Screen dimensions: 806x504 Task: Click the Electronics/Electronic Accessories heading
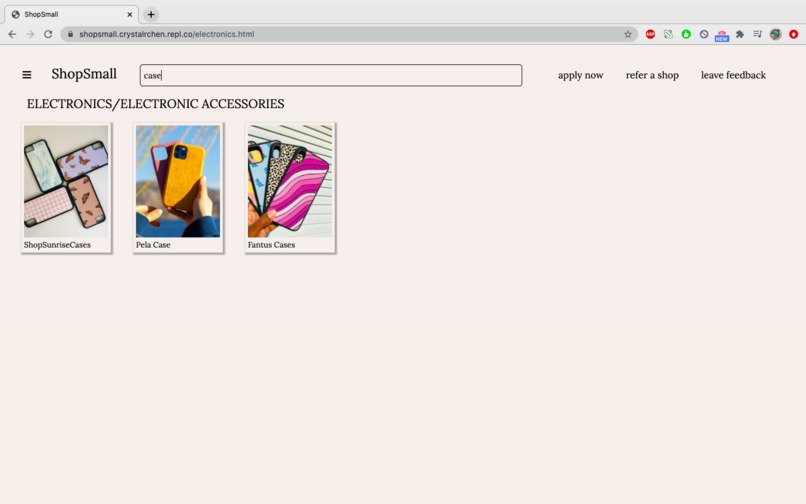pos(155,104)
